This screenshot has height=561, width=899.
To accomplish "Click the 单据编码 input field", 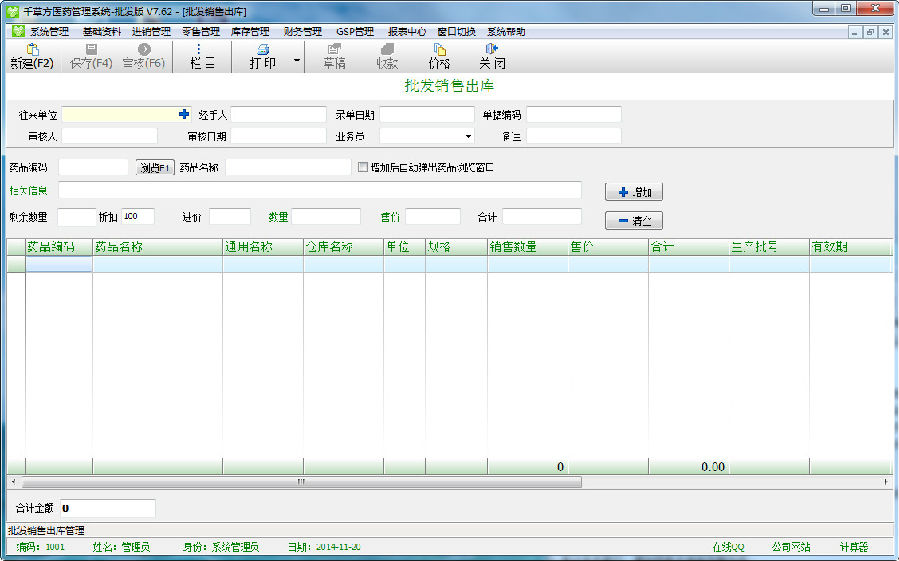I will 573,114.
